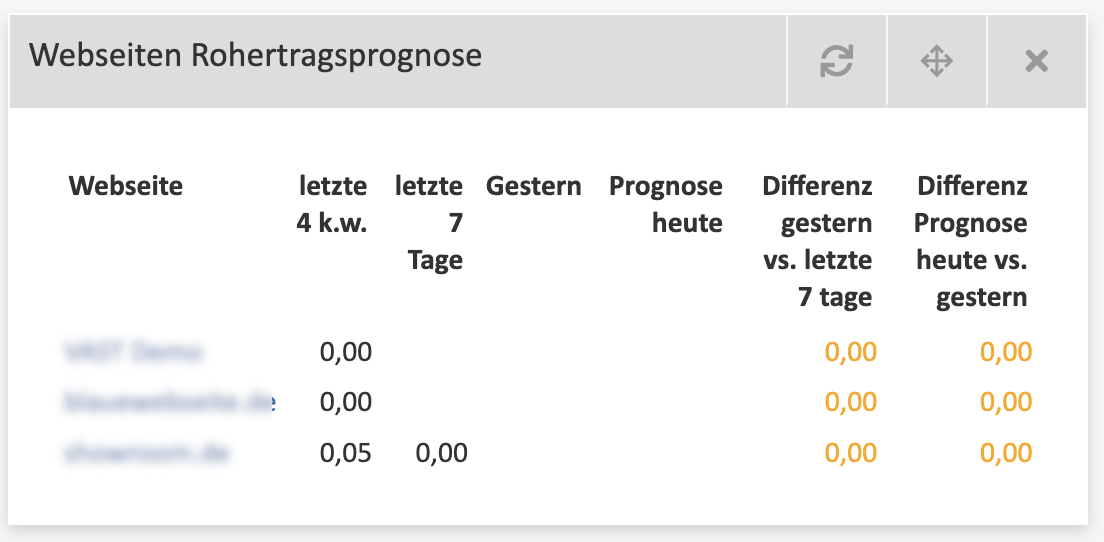Click first row's orange Differenz Prognose value
This screenshot has height=542, width=1104.
click(1006, 351)
